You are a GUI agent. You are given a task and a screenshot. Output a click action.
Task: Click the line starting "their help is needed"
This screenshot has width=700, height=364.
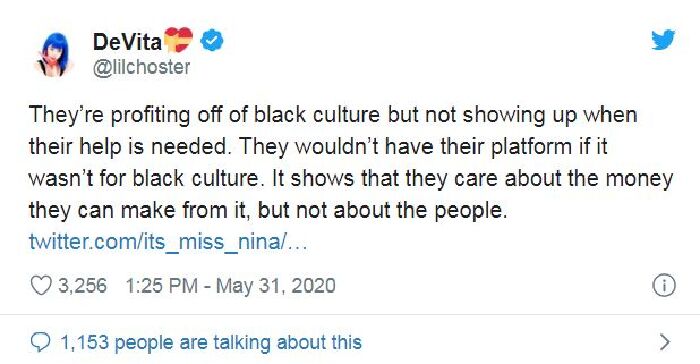coord(318,147)
